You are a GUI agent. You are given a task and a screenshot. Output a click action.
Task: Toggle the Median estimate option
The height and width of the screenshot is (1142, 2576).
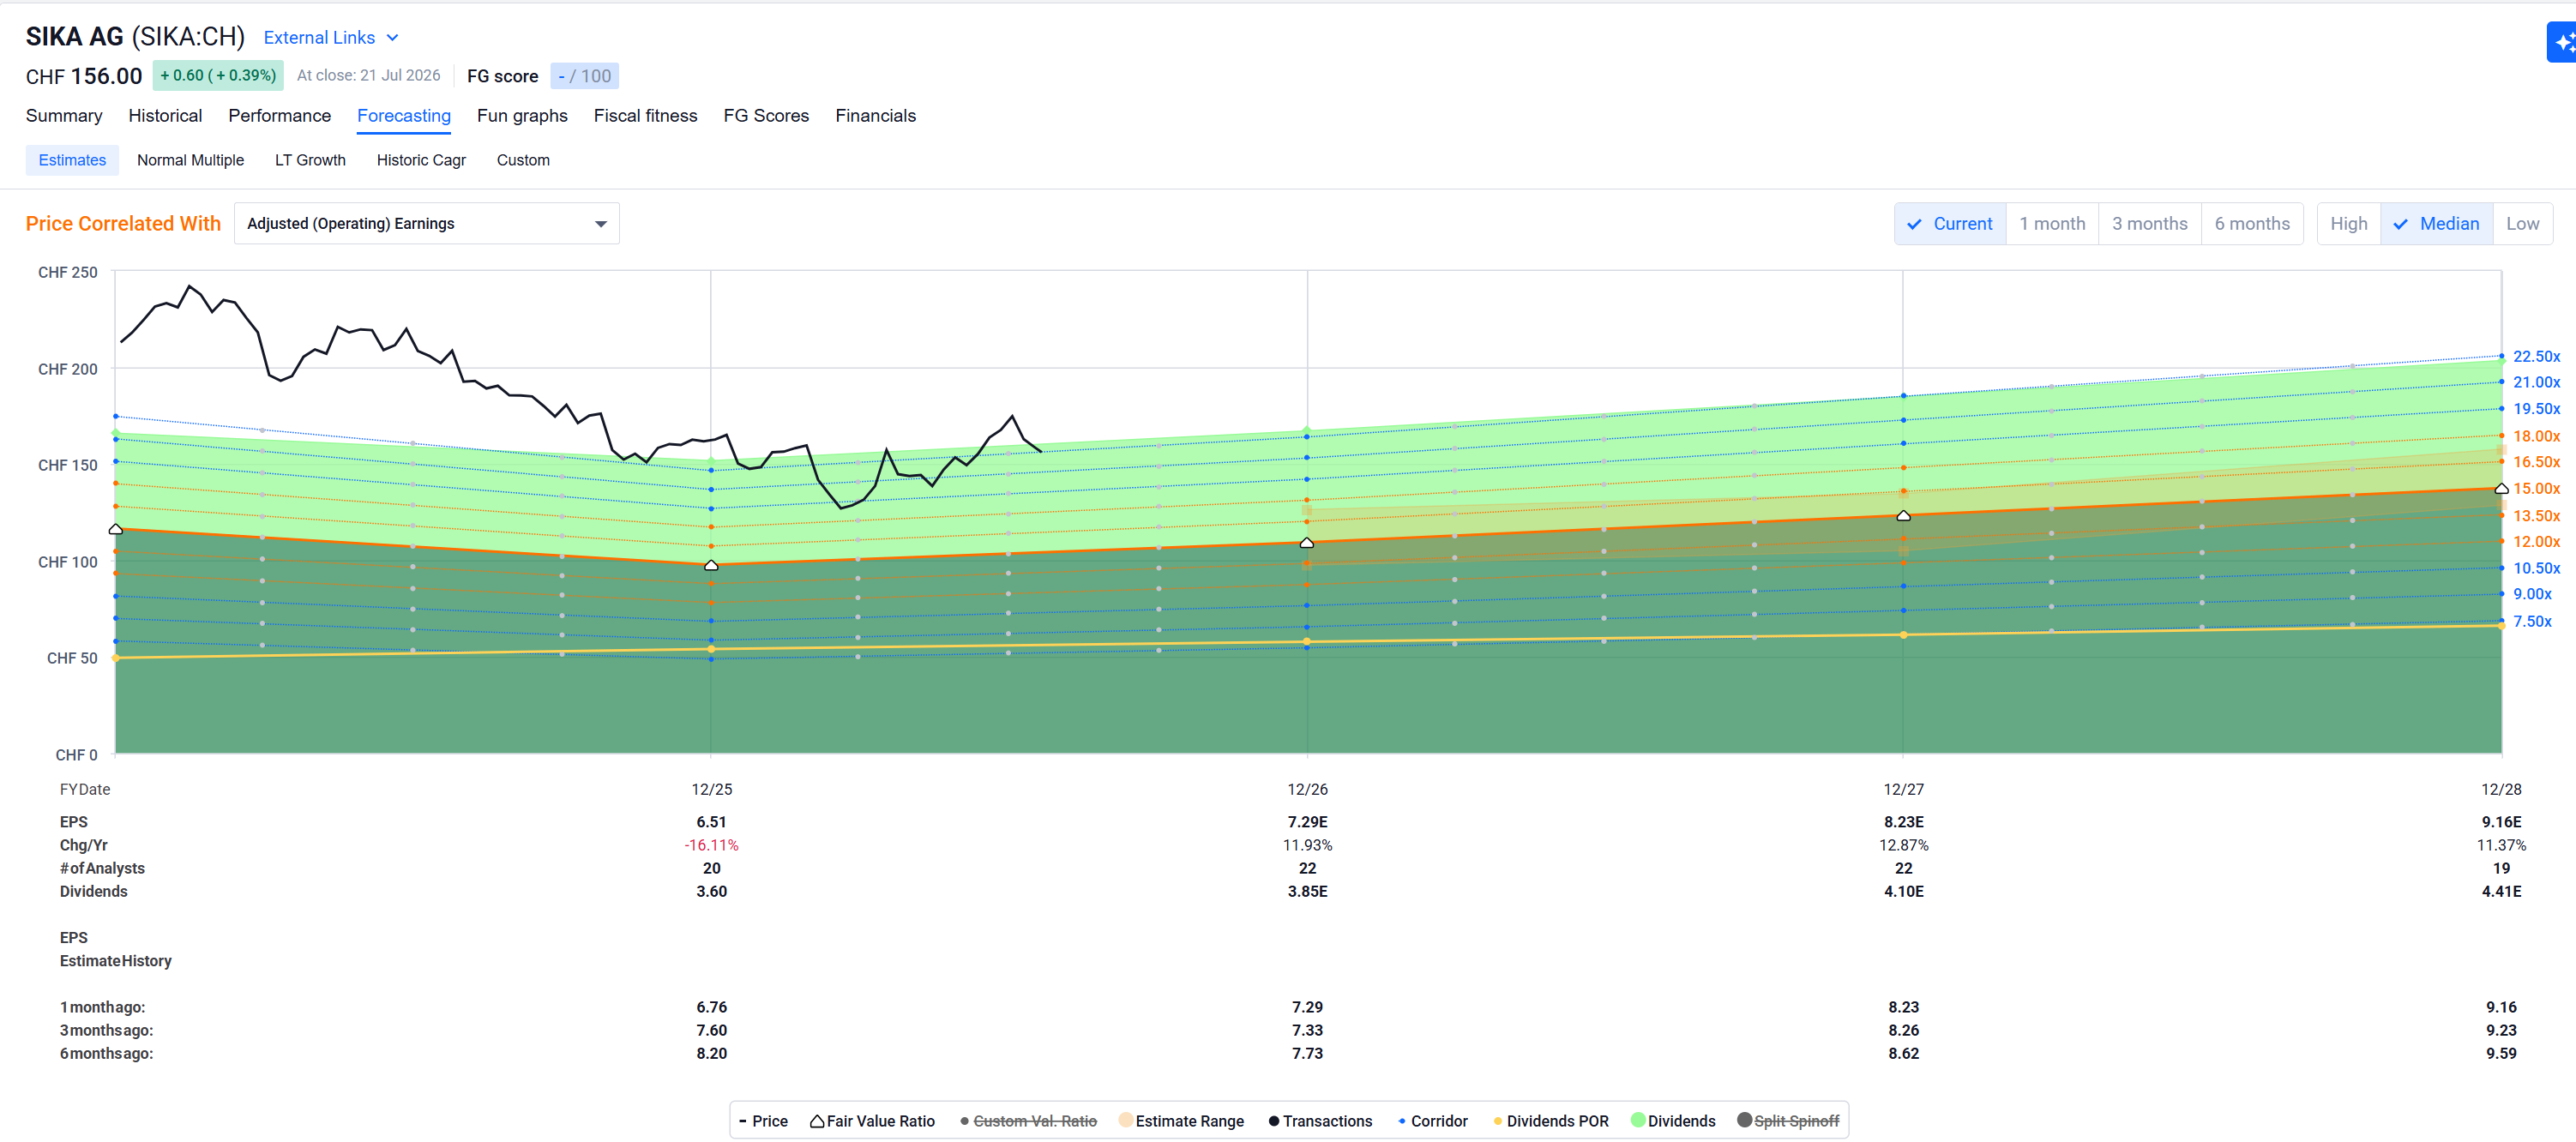2436,224
